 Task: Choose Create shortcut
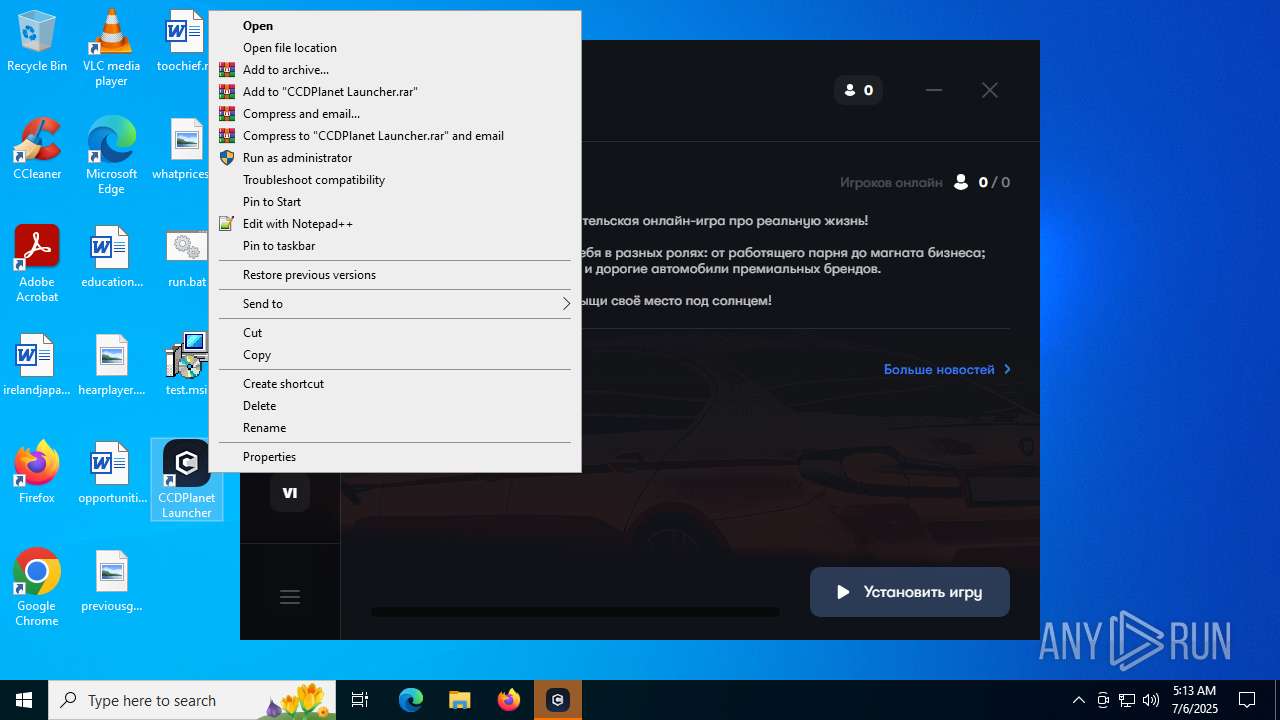[395, 384]
